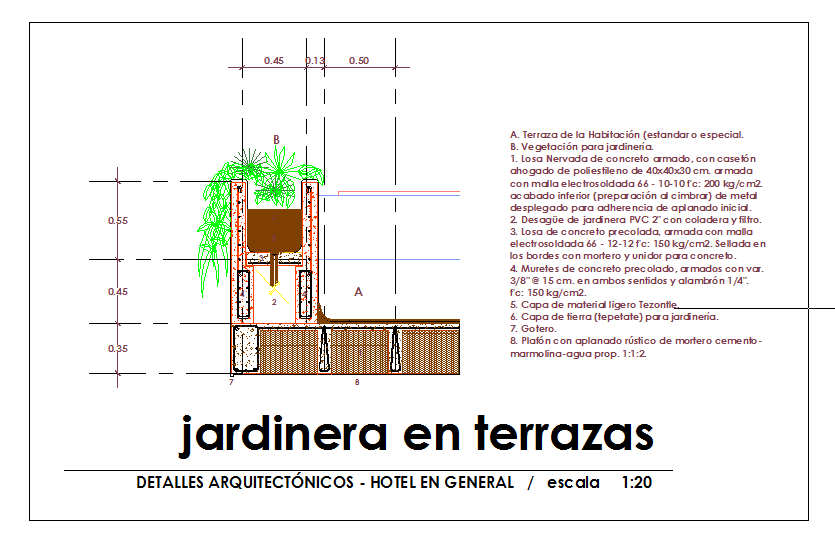Select the 'DETALLES ARQUITECTÓNICOS - HOTEL EN GENERAL' subtitle

(324, 482)
